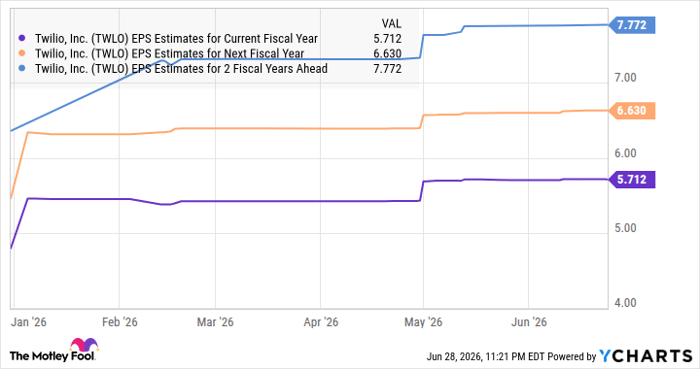Click the orange legend dot for Next Fiscal Year

coord(22,54)
